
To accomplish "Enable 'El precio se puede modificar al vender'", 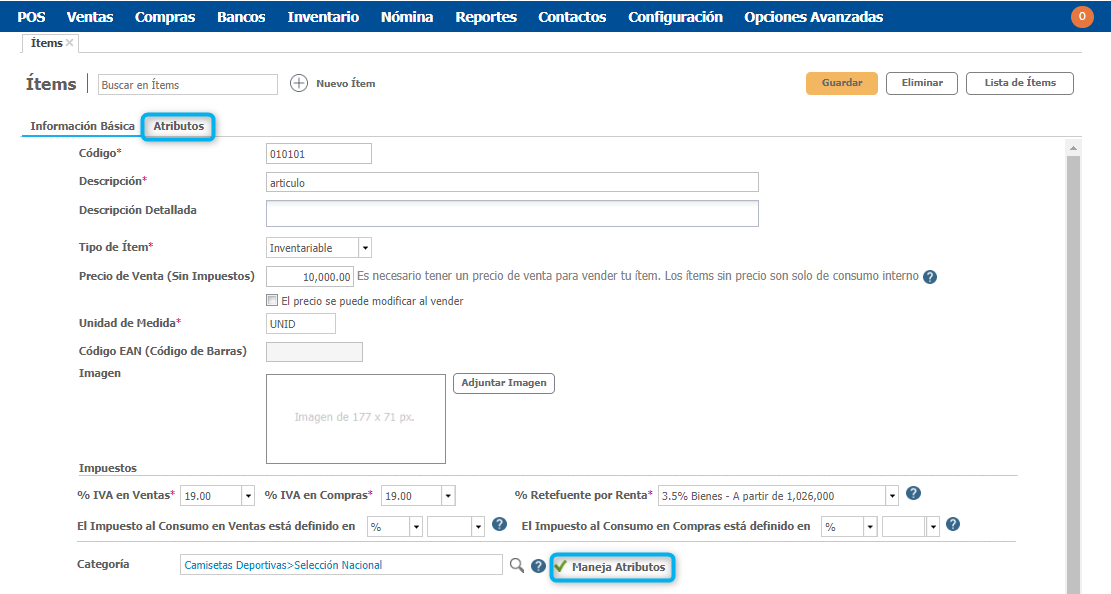I will pos(272,300).
